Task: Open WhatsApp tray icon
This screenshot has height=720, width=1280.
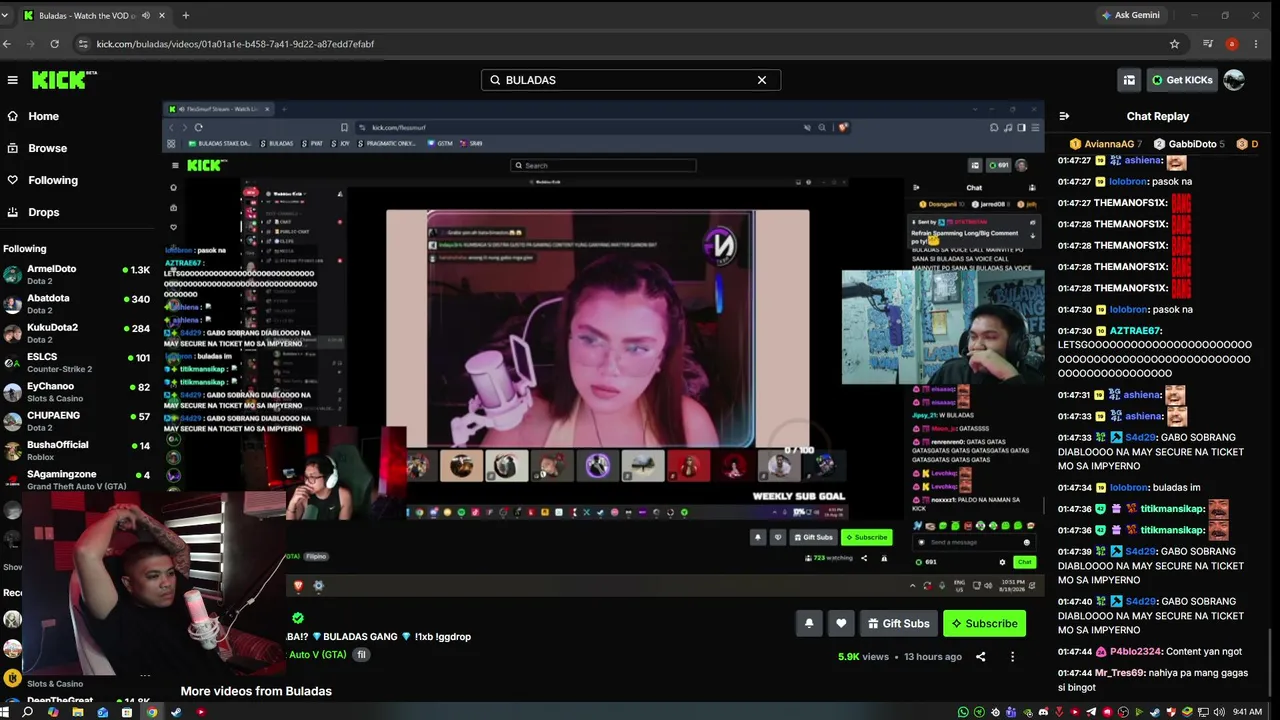Action: click(x=963, y=712)
